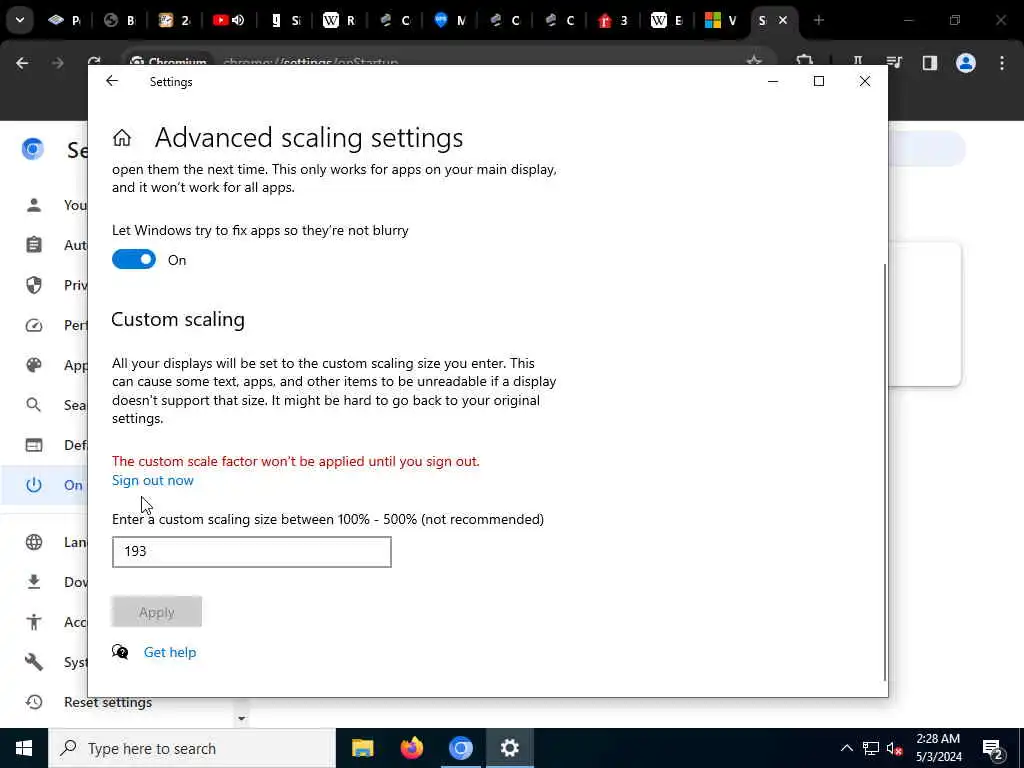Switch to the Wikipedia tab labeled E

point(666,20)
